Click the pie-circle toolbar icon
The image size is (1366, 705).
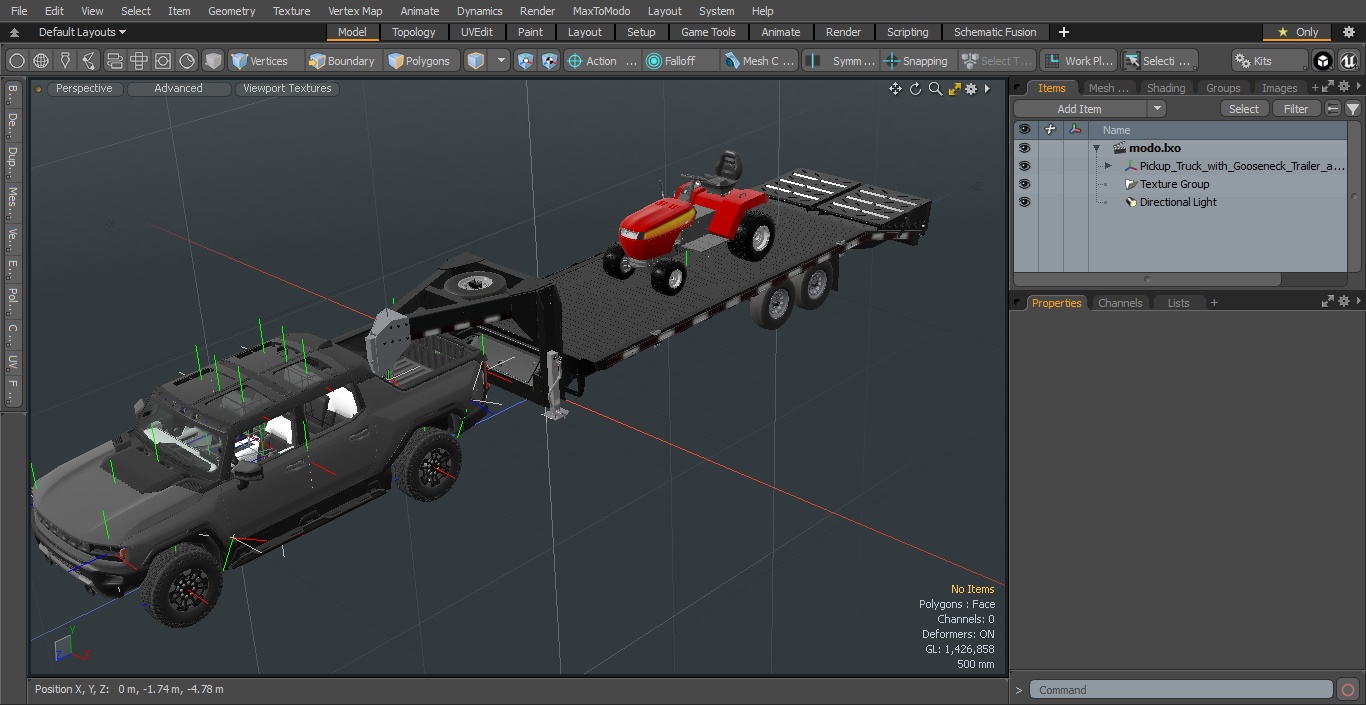pos(187,61)
